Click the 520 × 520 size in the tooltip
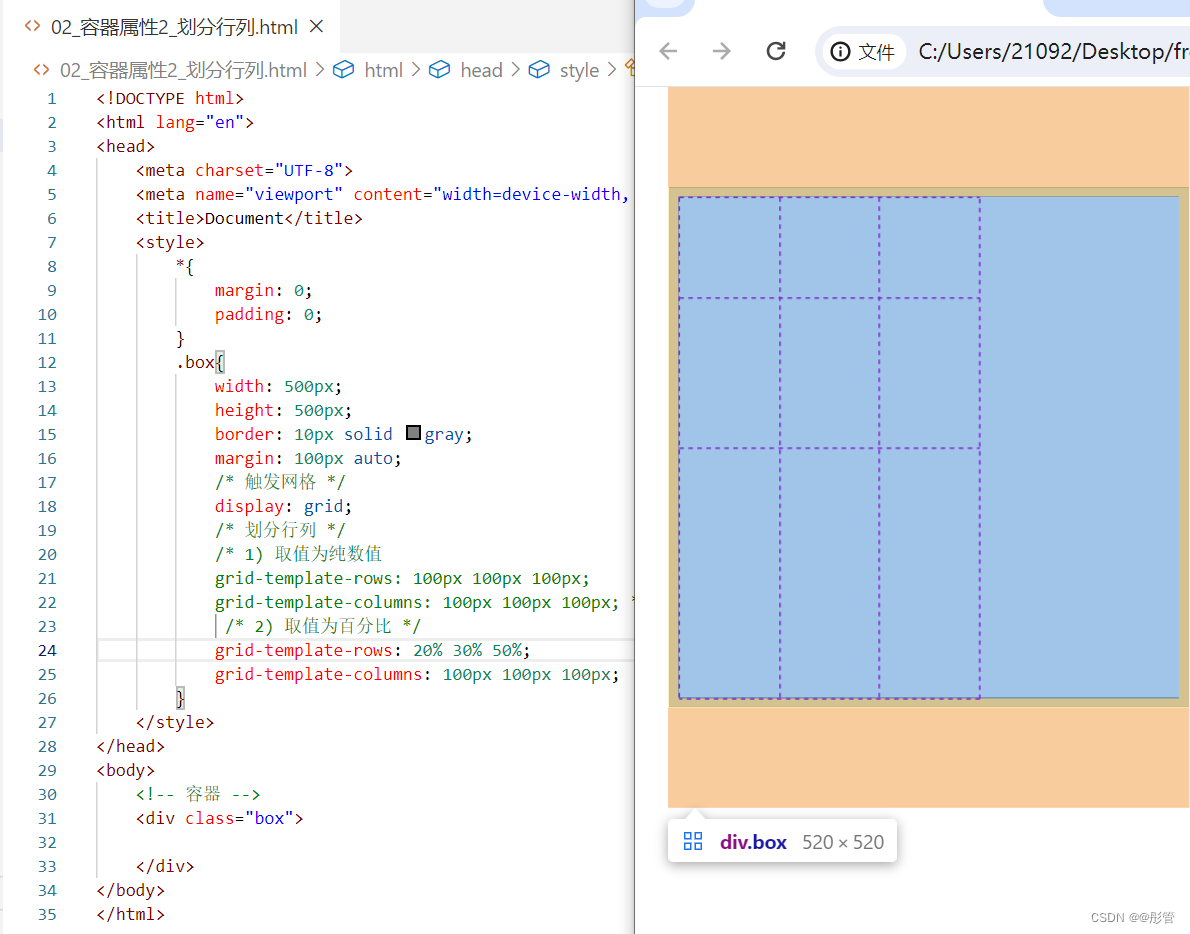The image size is (1190, 934). click(843, 842)
